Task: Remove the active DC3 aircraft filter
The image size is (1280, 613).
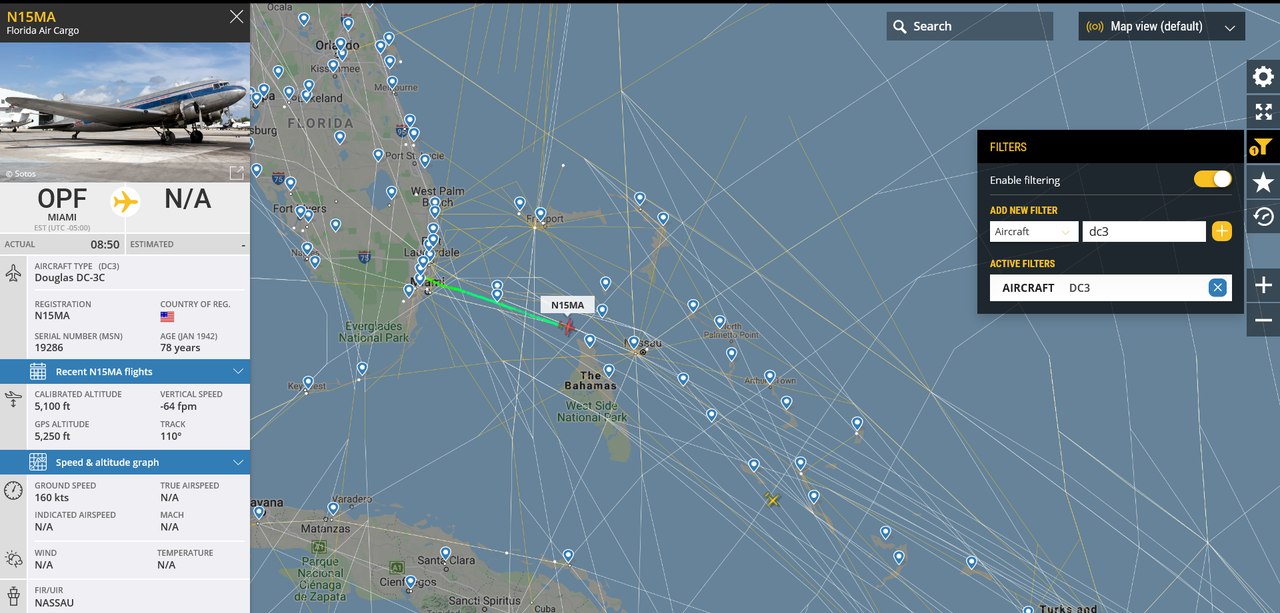Action: pyautogui.click(x=1217, y=288)
